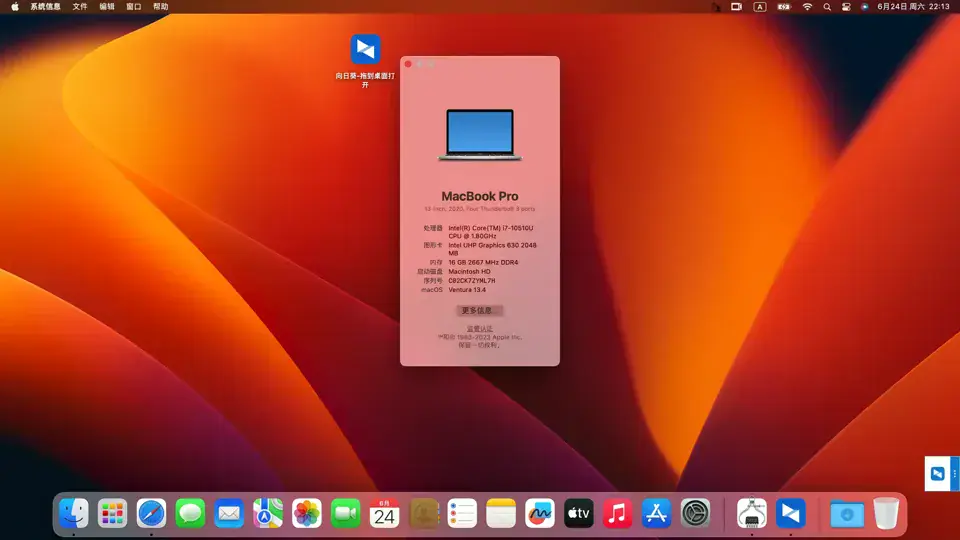Click the floating Sunlogin widget icon
The height and width of the screenshot is (540, 960).
[937, 473]
